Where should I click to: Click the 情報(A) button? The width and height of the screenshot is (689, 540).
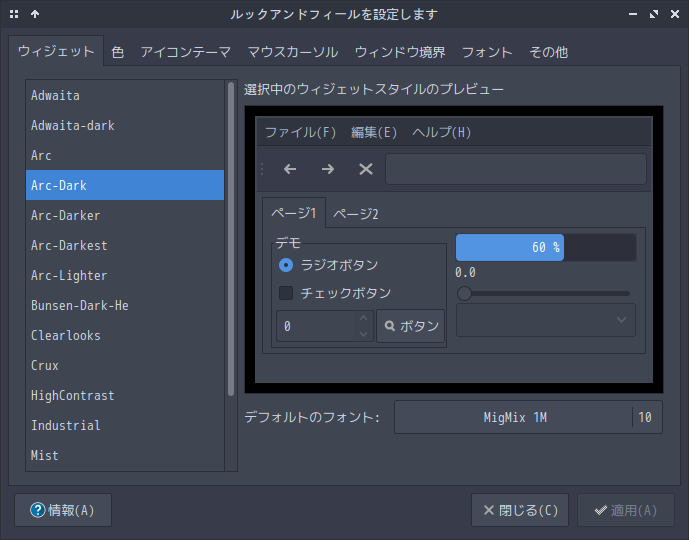[x=63, y=510]
